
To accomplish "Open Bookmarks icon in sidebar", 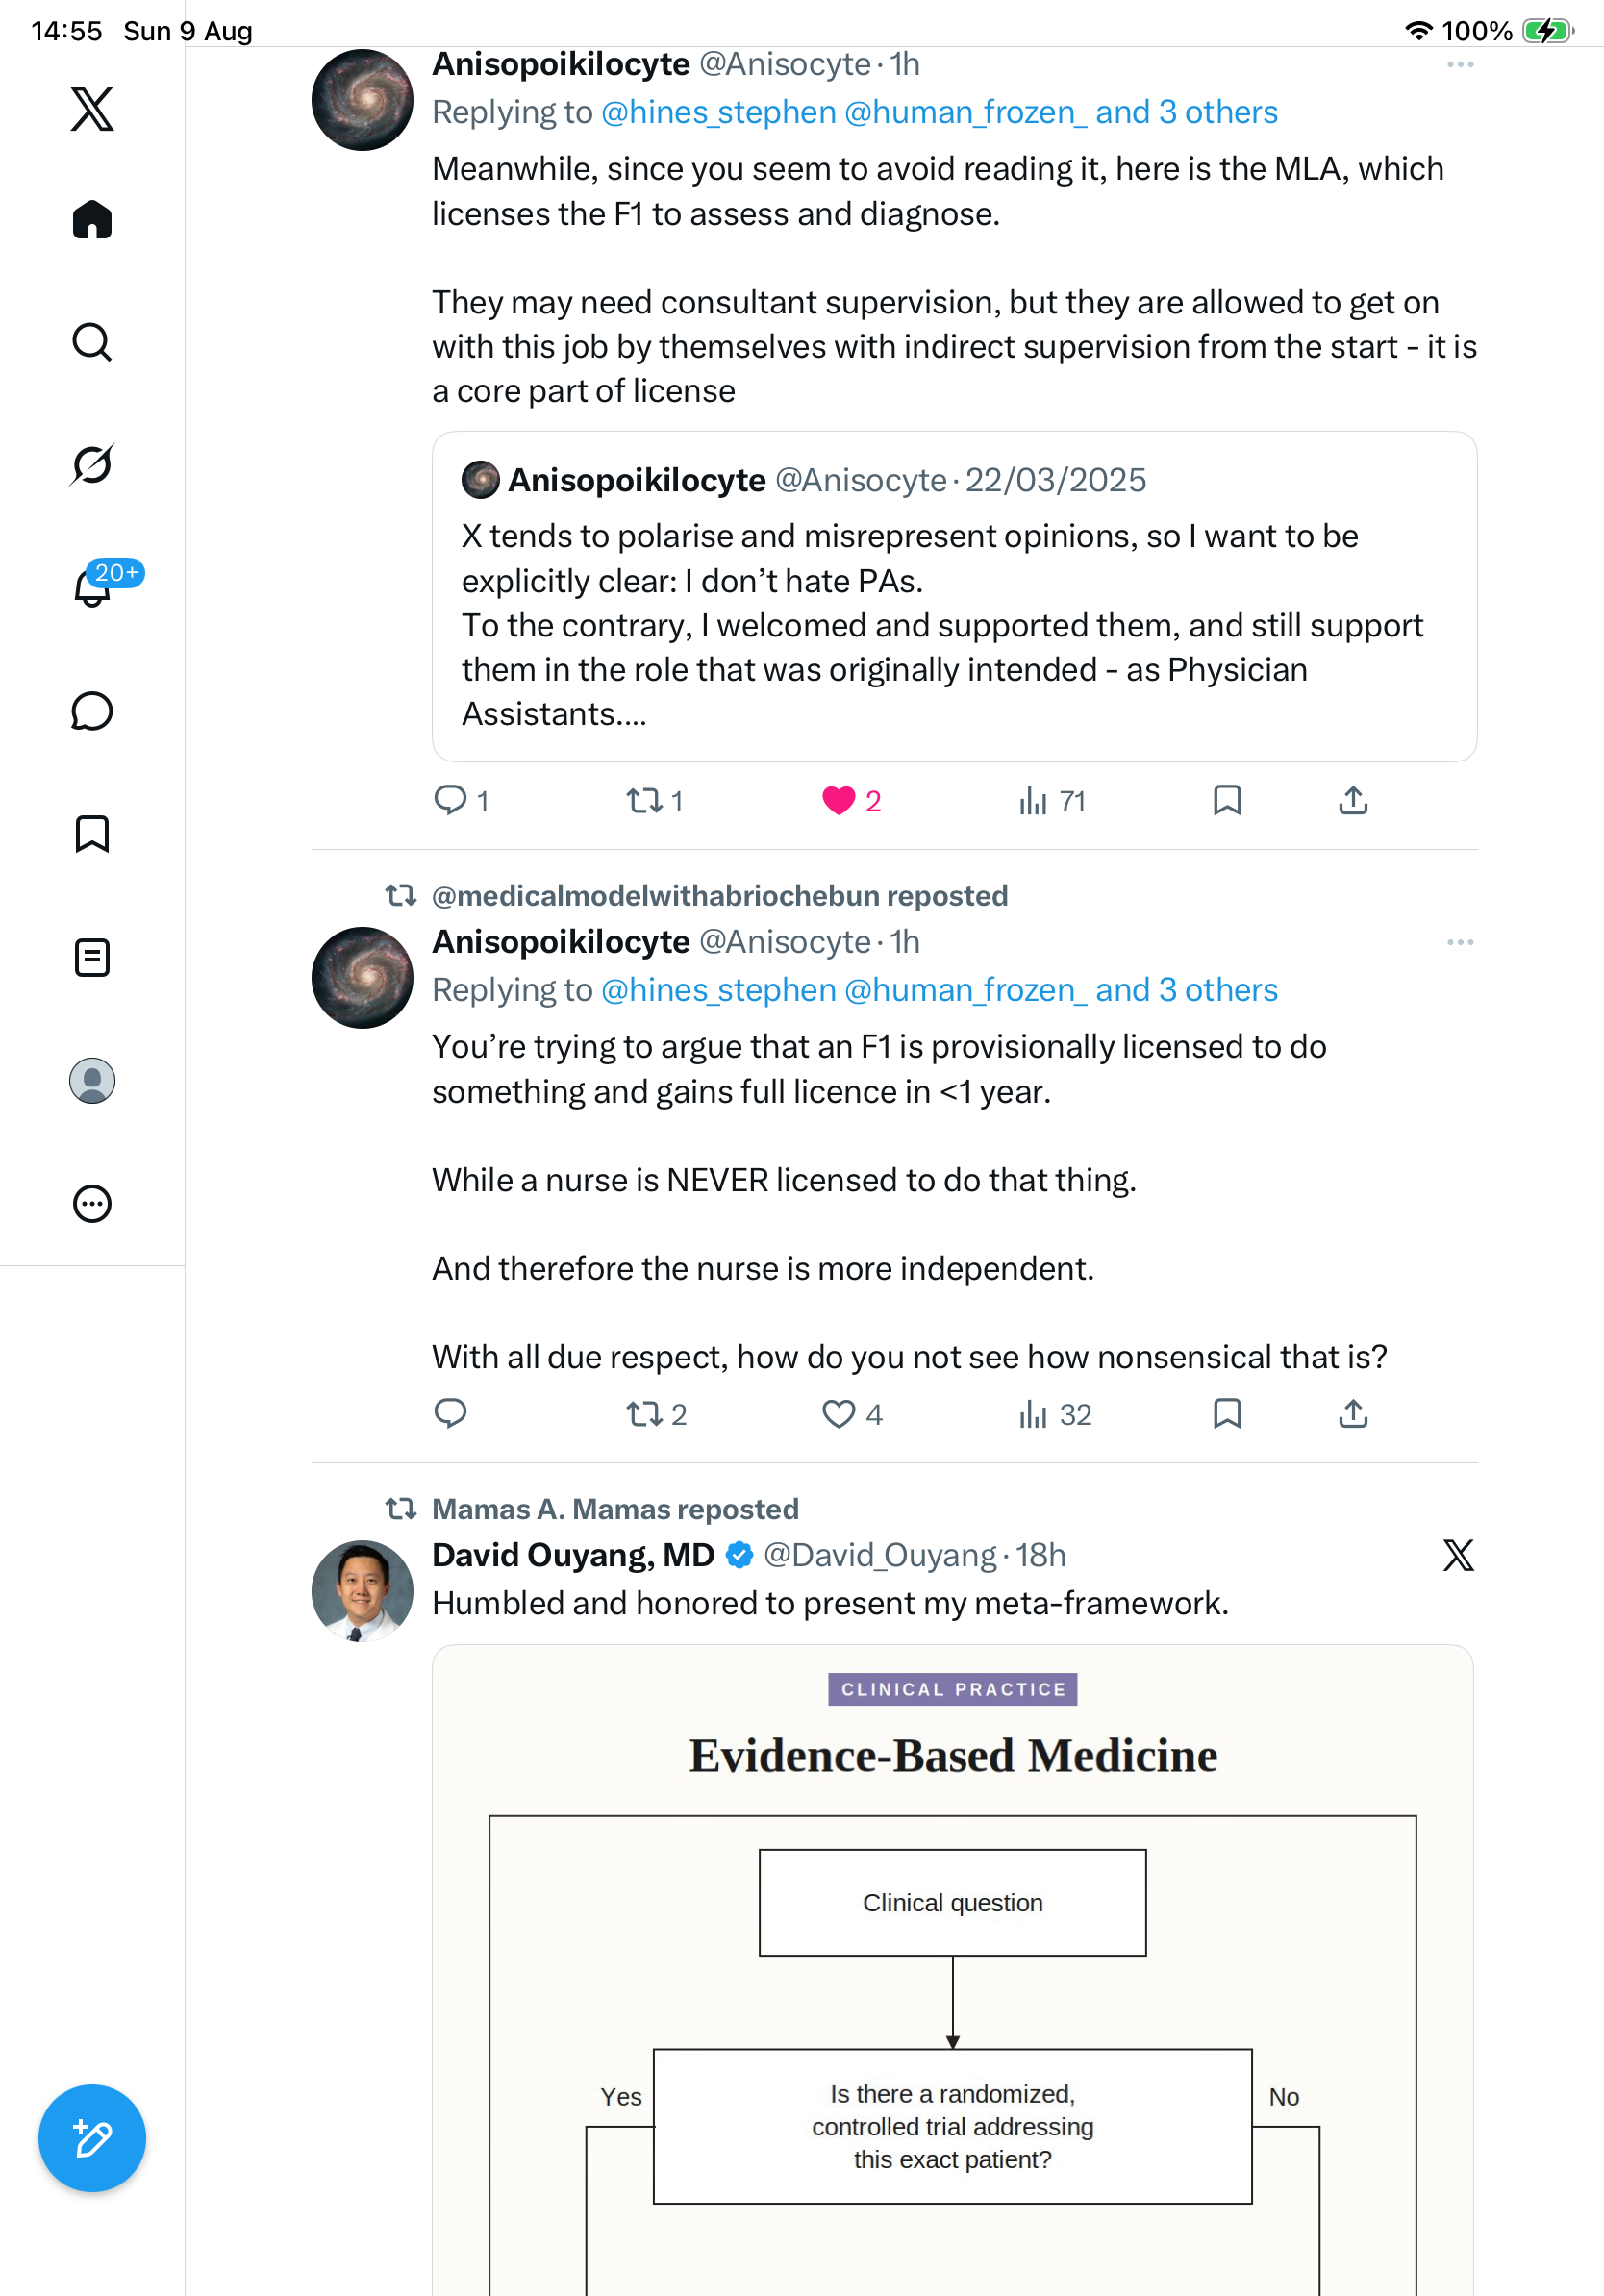I will coord(92,834).
